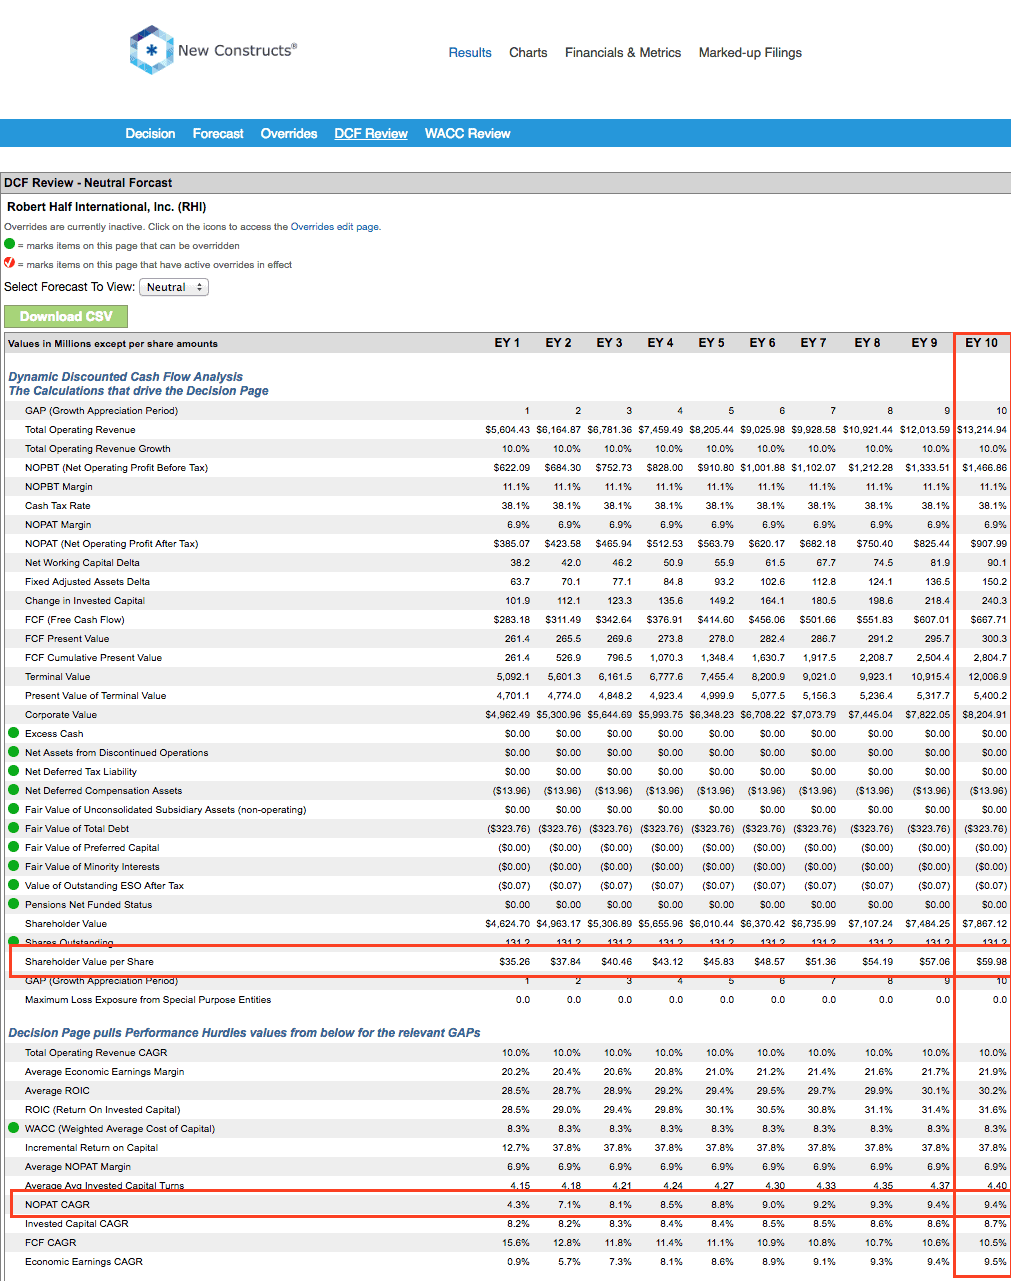
Task: Click Incremental Return on Capital row label
Action: click(91, 1147)
